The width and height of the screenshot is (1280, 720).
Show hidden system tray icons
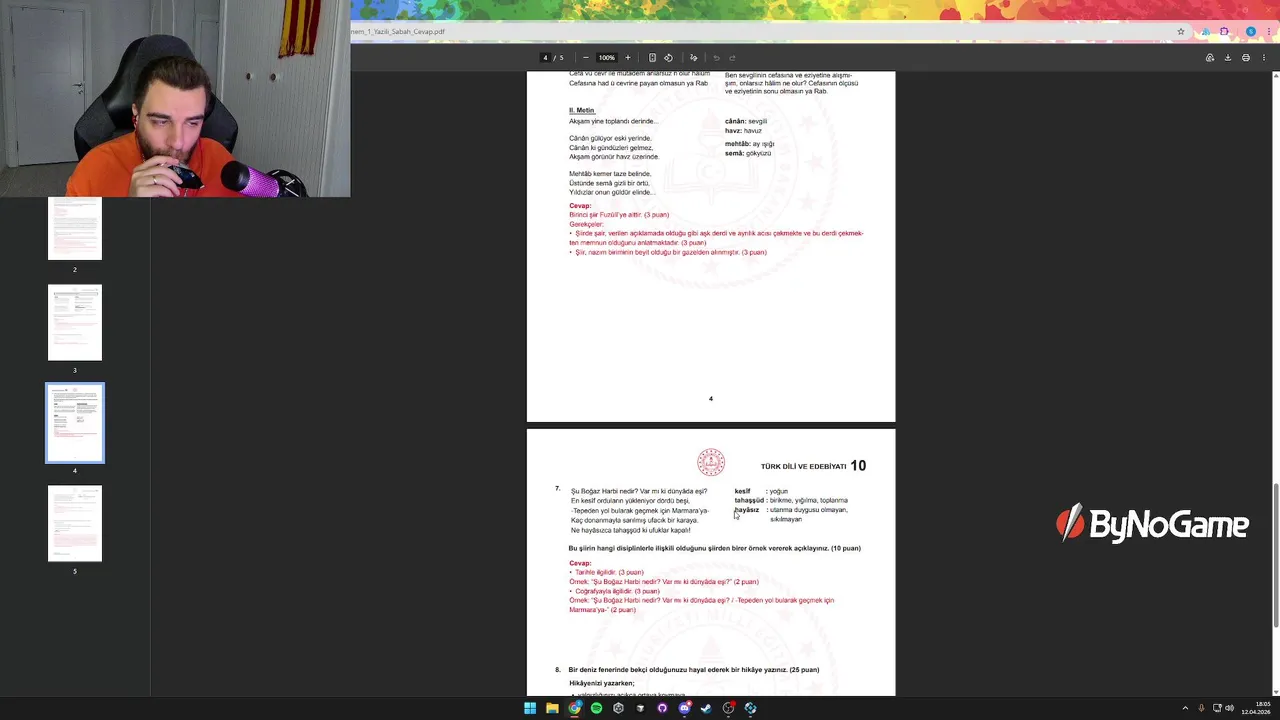click(x=1185, y=708)
